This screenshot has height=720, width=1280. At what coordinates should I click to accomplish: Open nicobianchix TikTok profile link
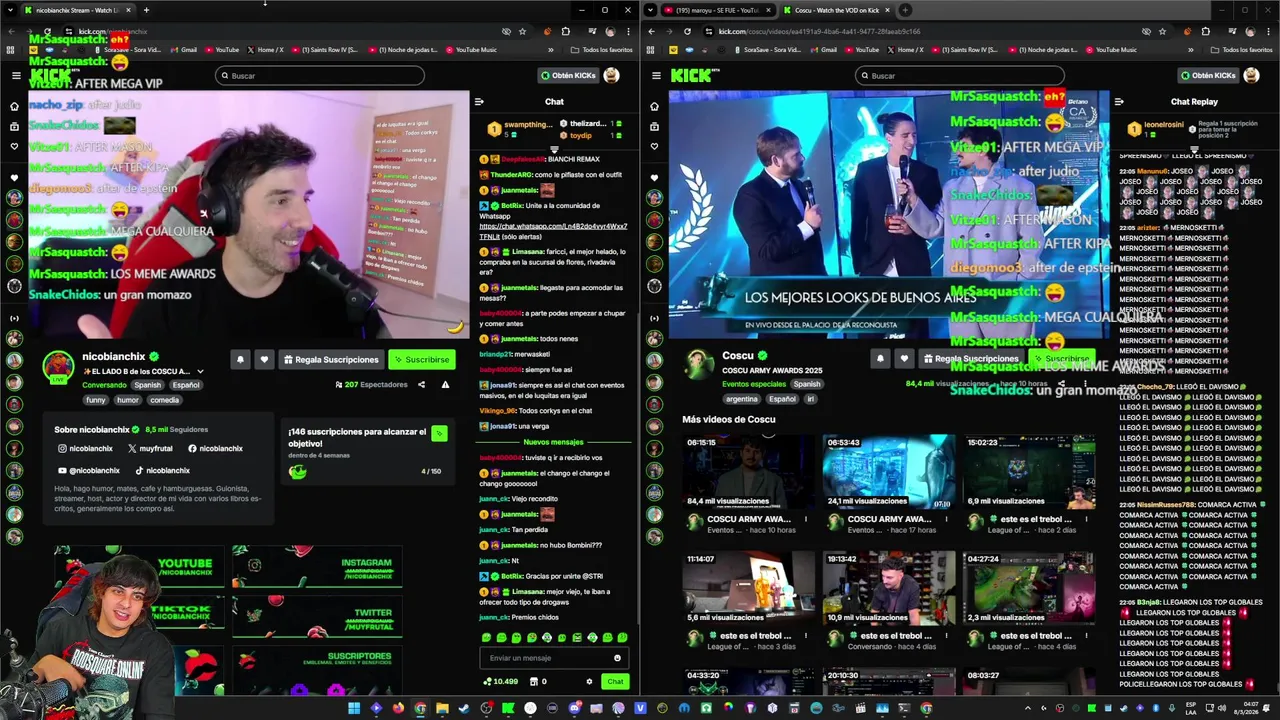[161, 470]
